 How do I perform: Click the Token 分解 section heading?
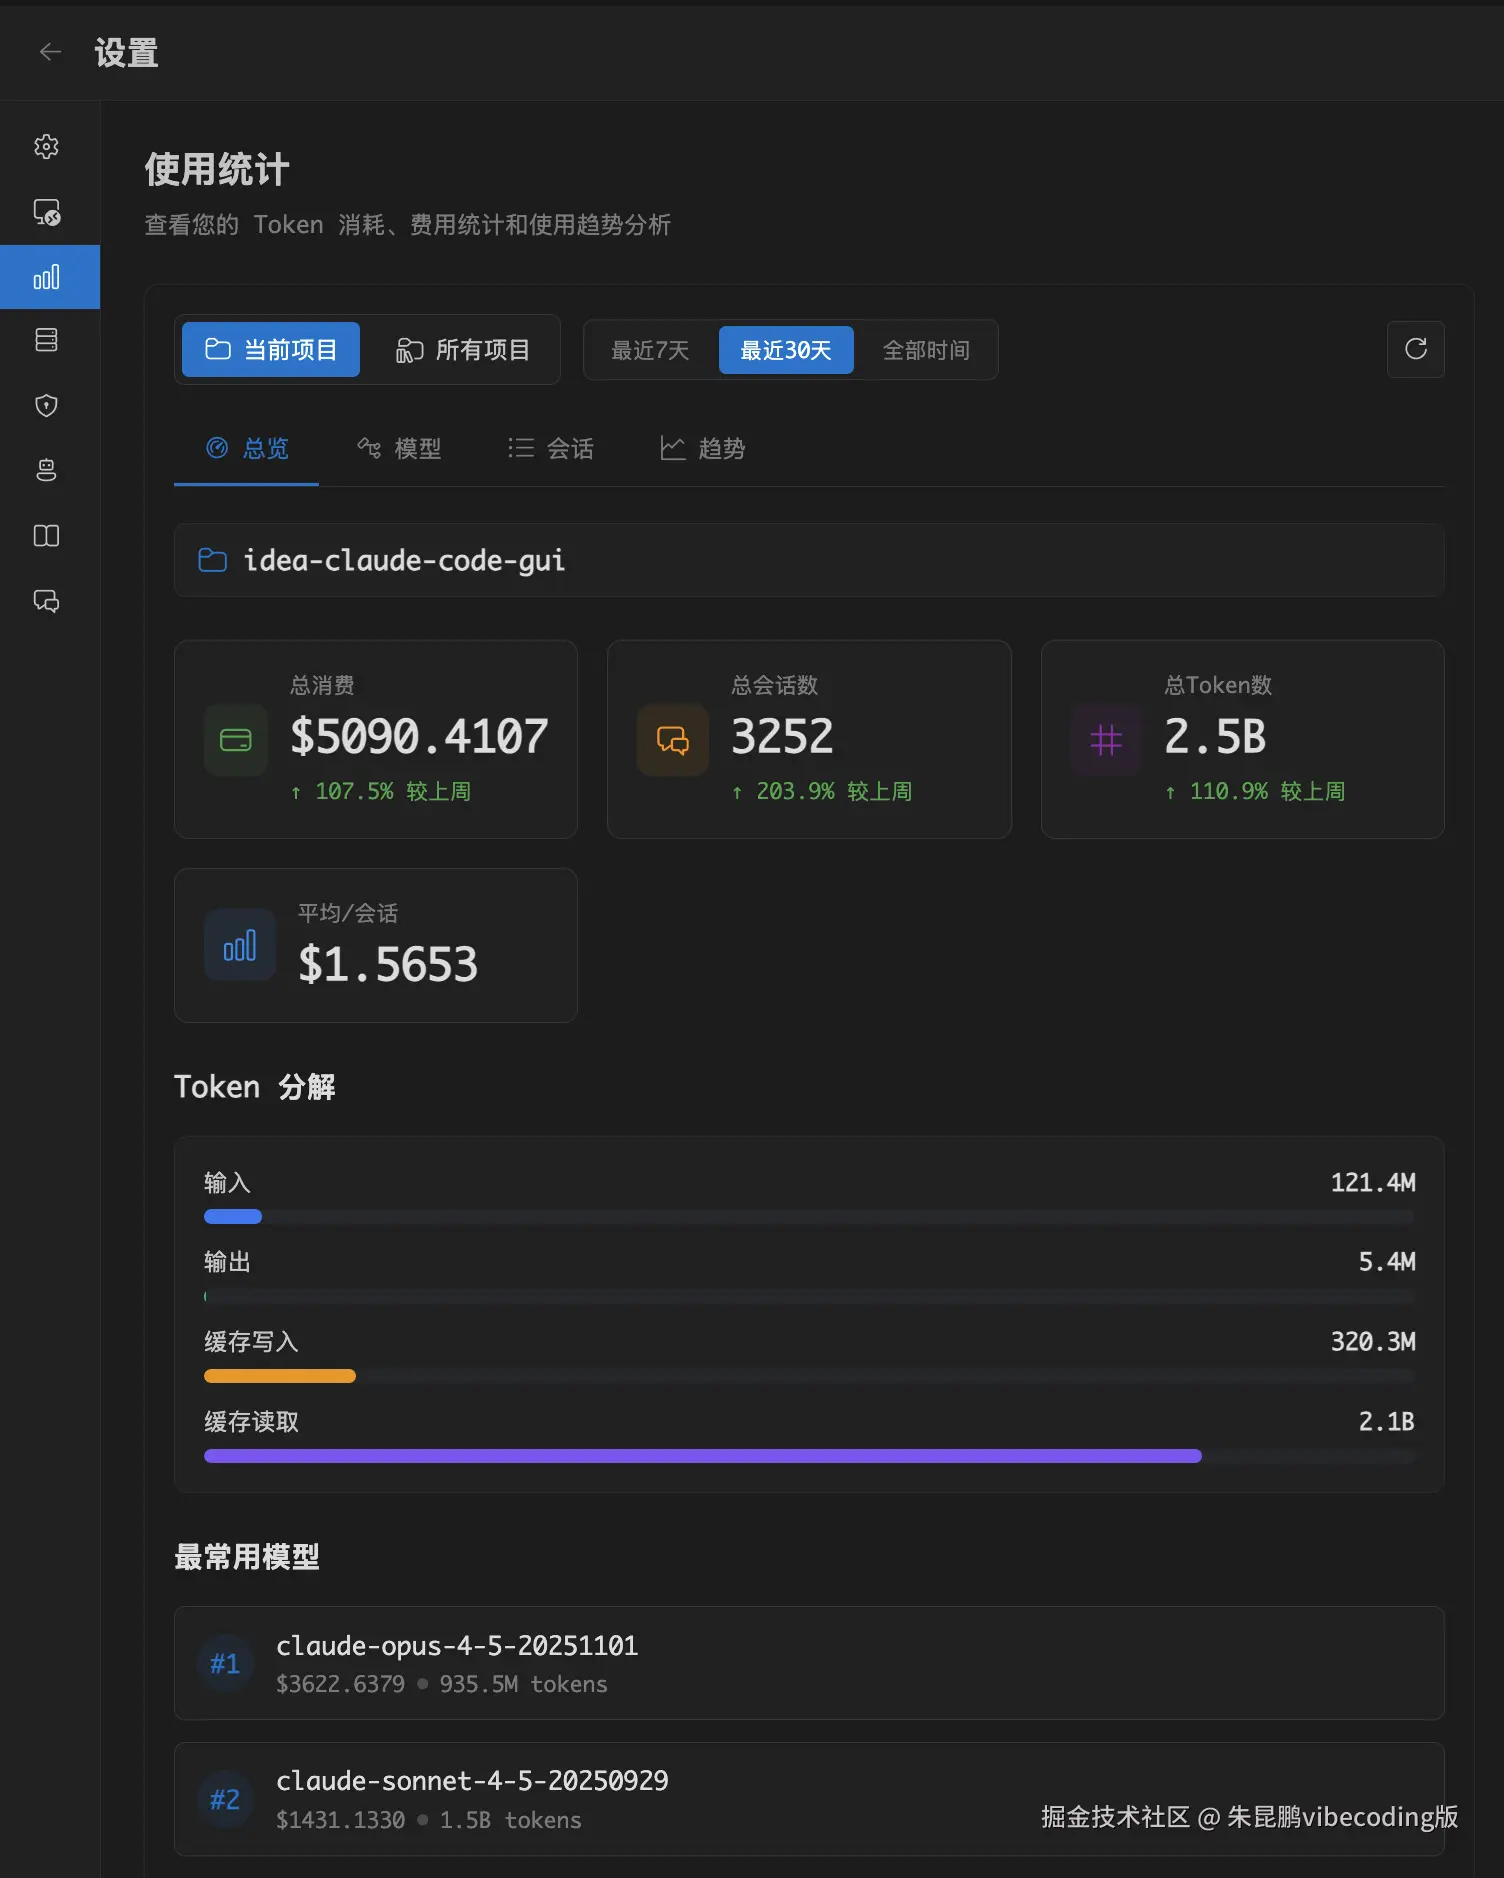[x=255, y=1087]
